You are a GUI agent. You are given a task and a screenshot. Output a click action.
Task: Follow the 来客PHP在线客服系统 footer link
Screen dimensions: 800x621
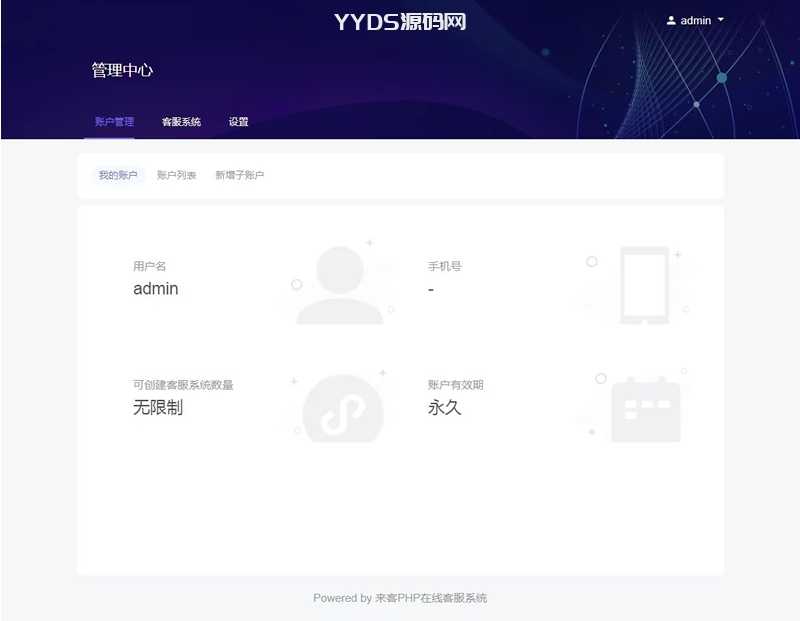[x=431, y=598]
